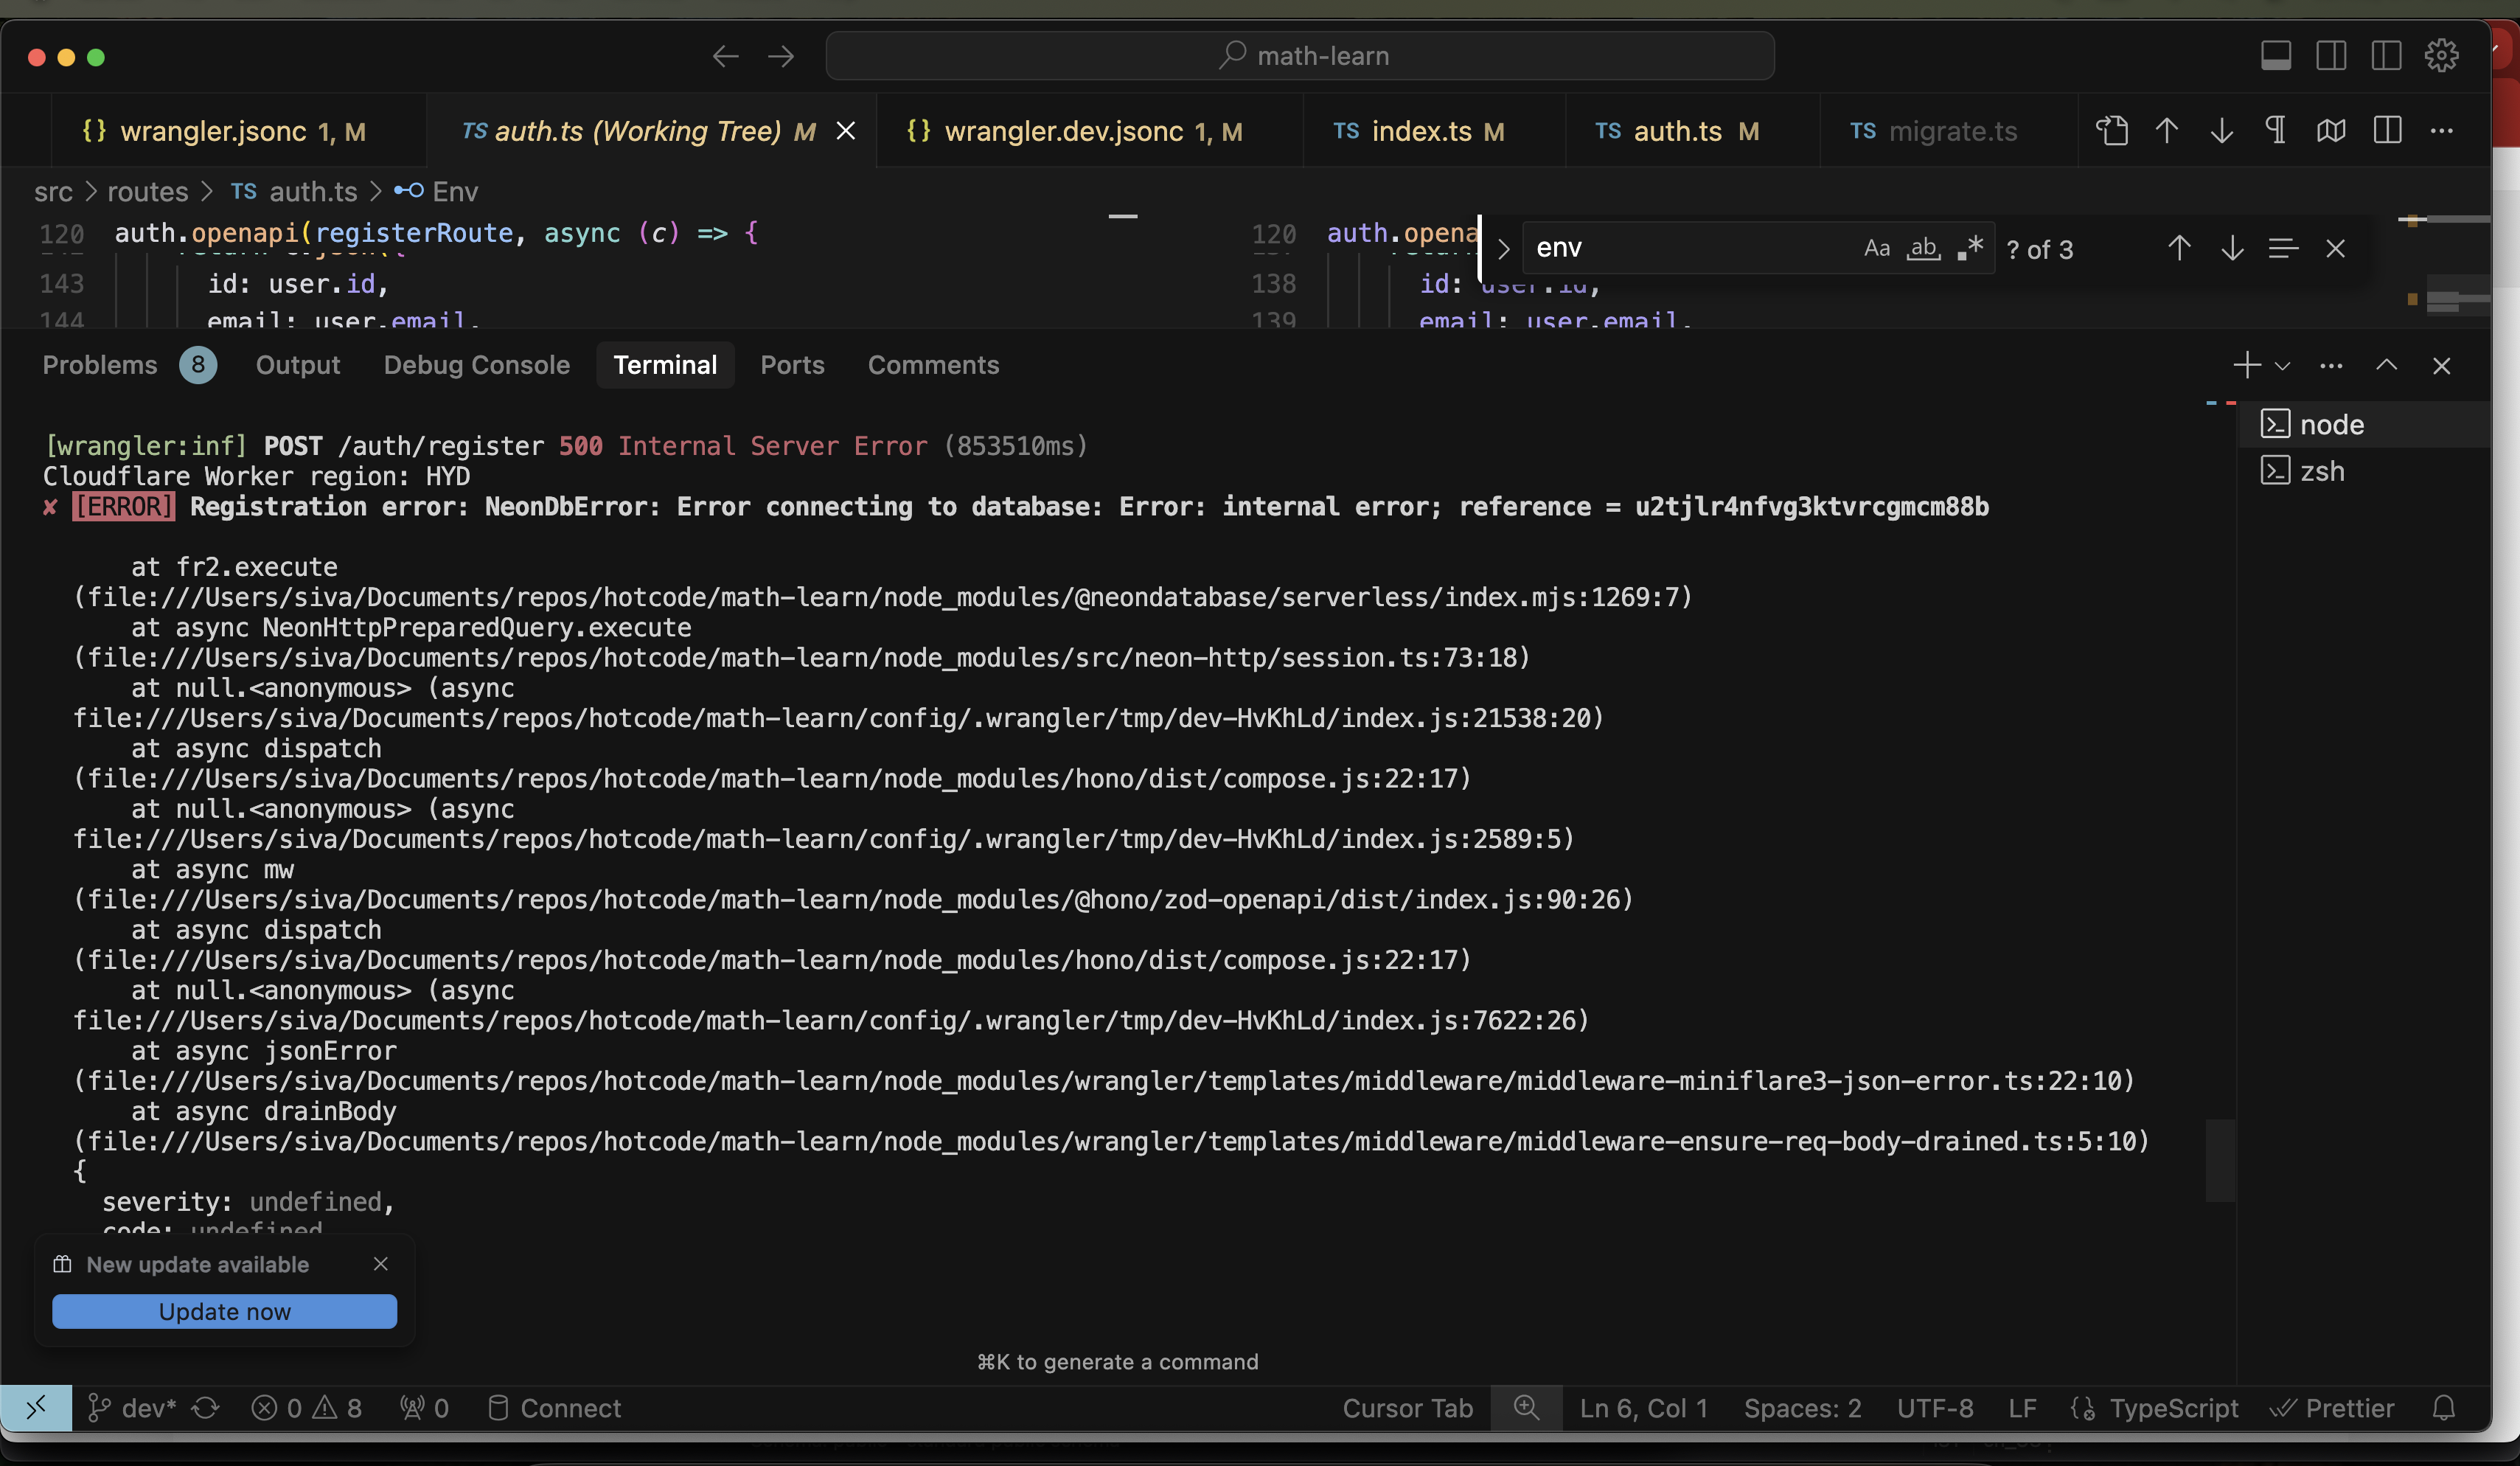Create a new terminal with plus icon
This screenshot has width=2520, height=1466.
(x=2246, y=365)
